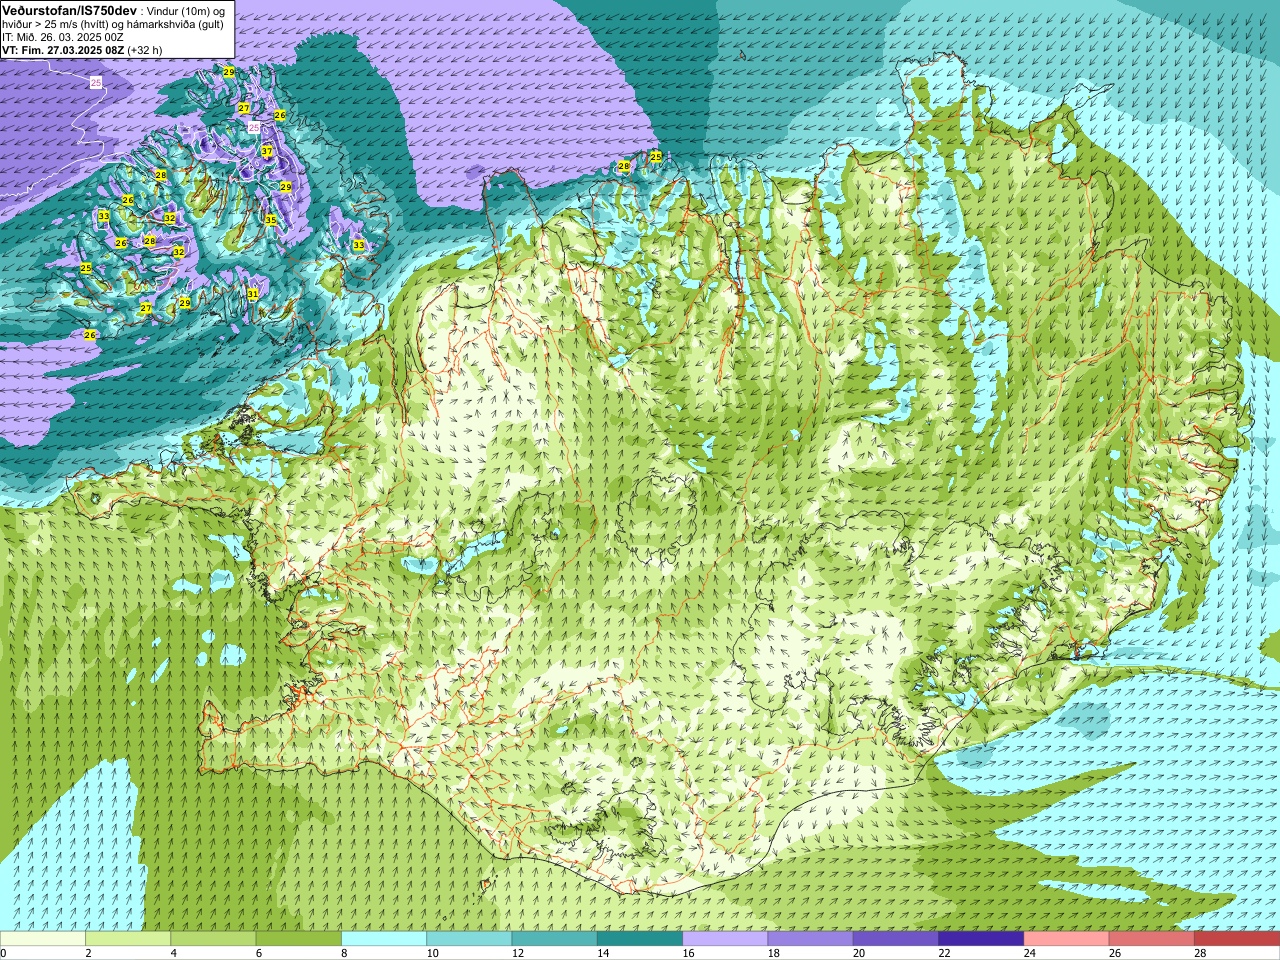Select the yellow max gust marker 37
This screenshot has width=1280, height=960.
click(x=267, y=151)
